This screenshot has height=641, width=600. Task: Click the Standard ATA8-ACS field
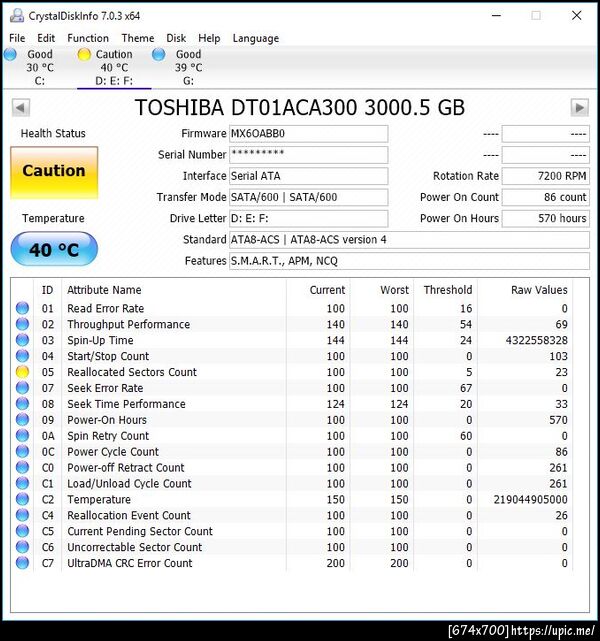(409, 240)
